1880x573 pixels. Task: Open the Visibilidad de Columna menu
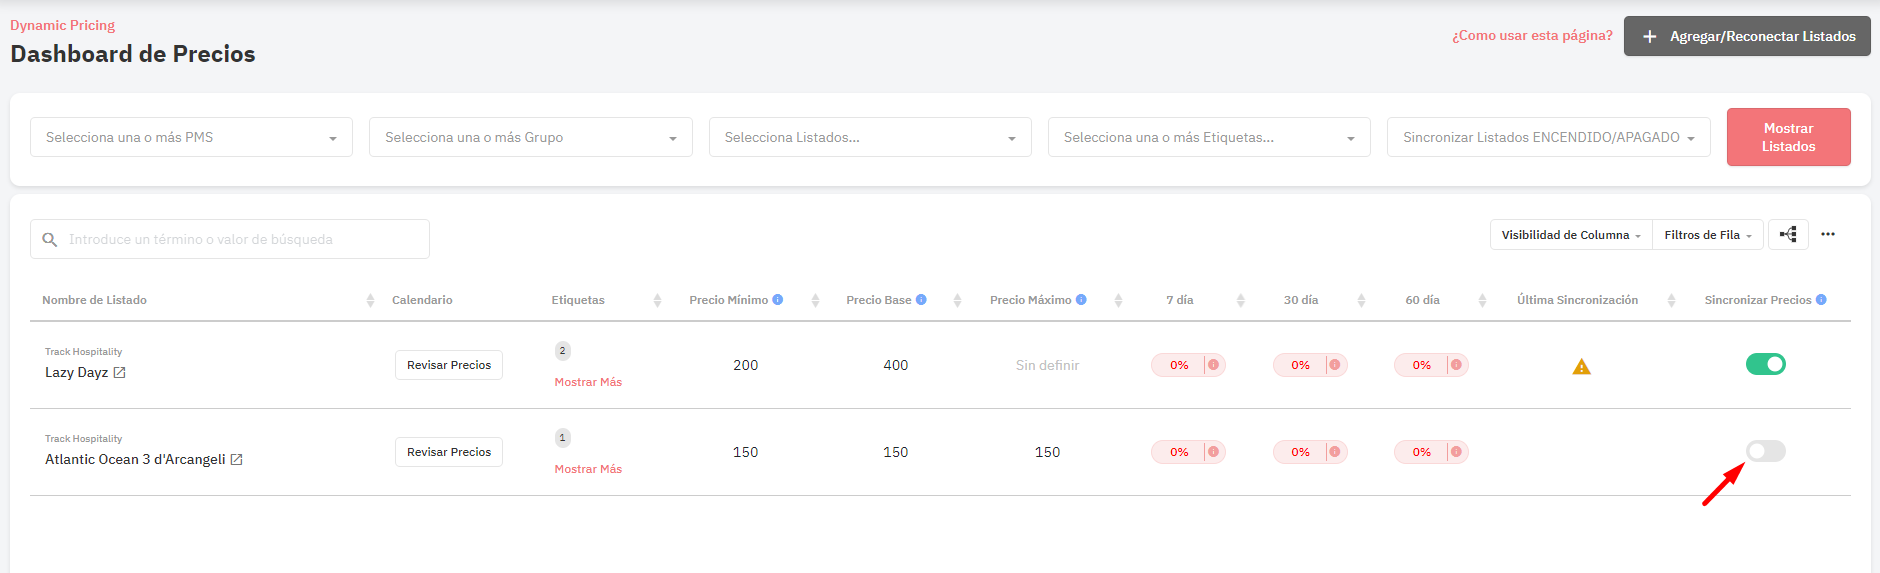(x=1571, y=235)
